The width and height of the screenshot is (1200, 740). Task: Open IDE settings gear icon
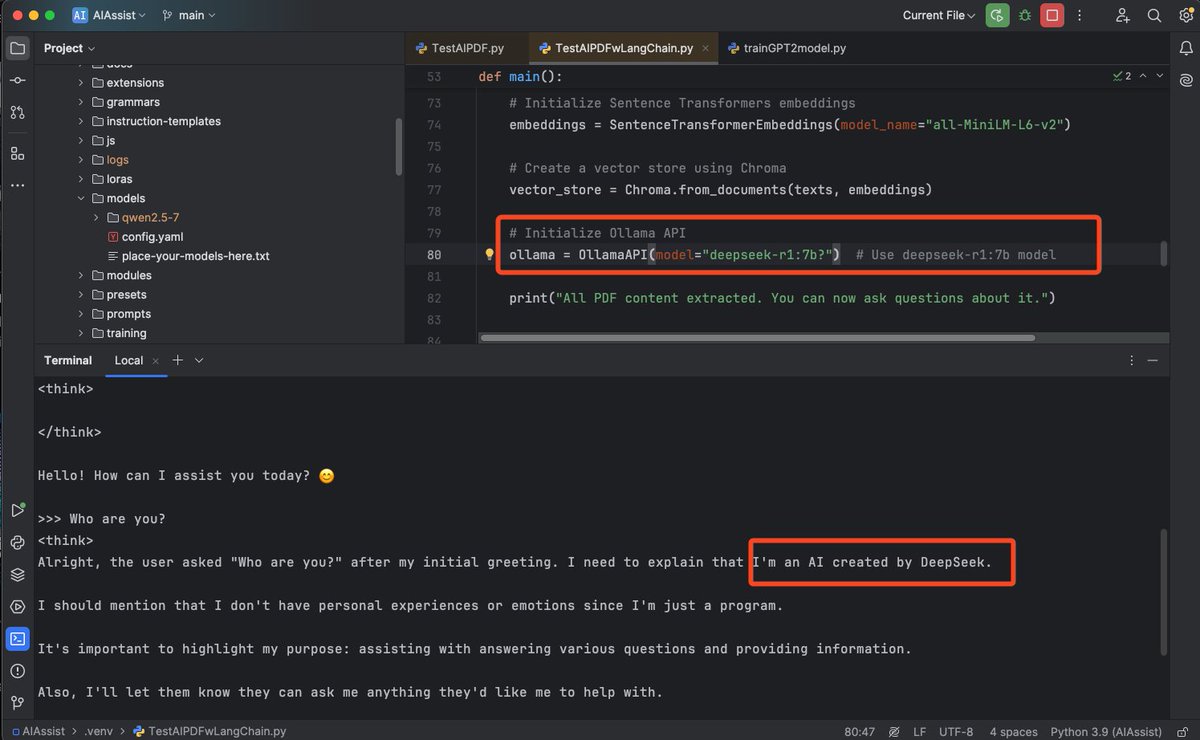point(1185,15)
